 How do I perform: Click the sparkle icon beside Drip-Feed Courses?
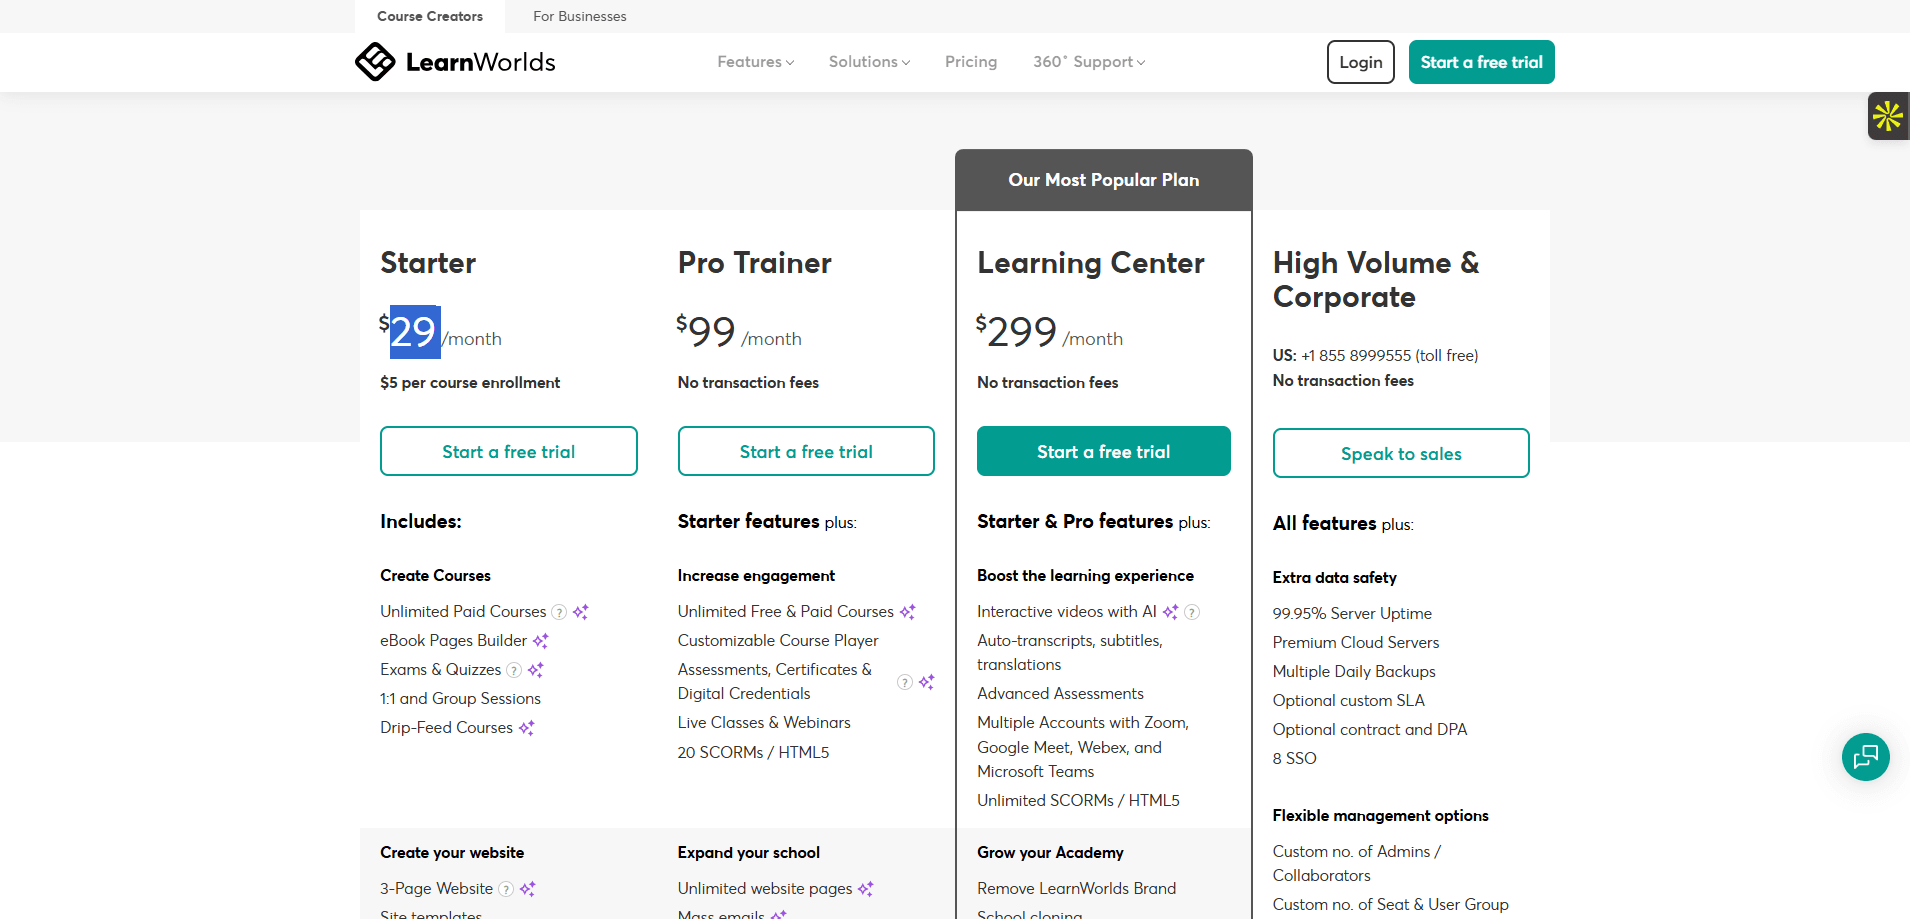[528, 728]
